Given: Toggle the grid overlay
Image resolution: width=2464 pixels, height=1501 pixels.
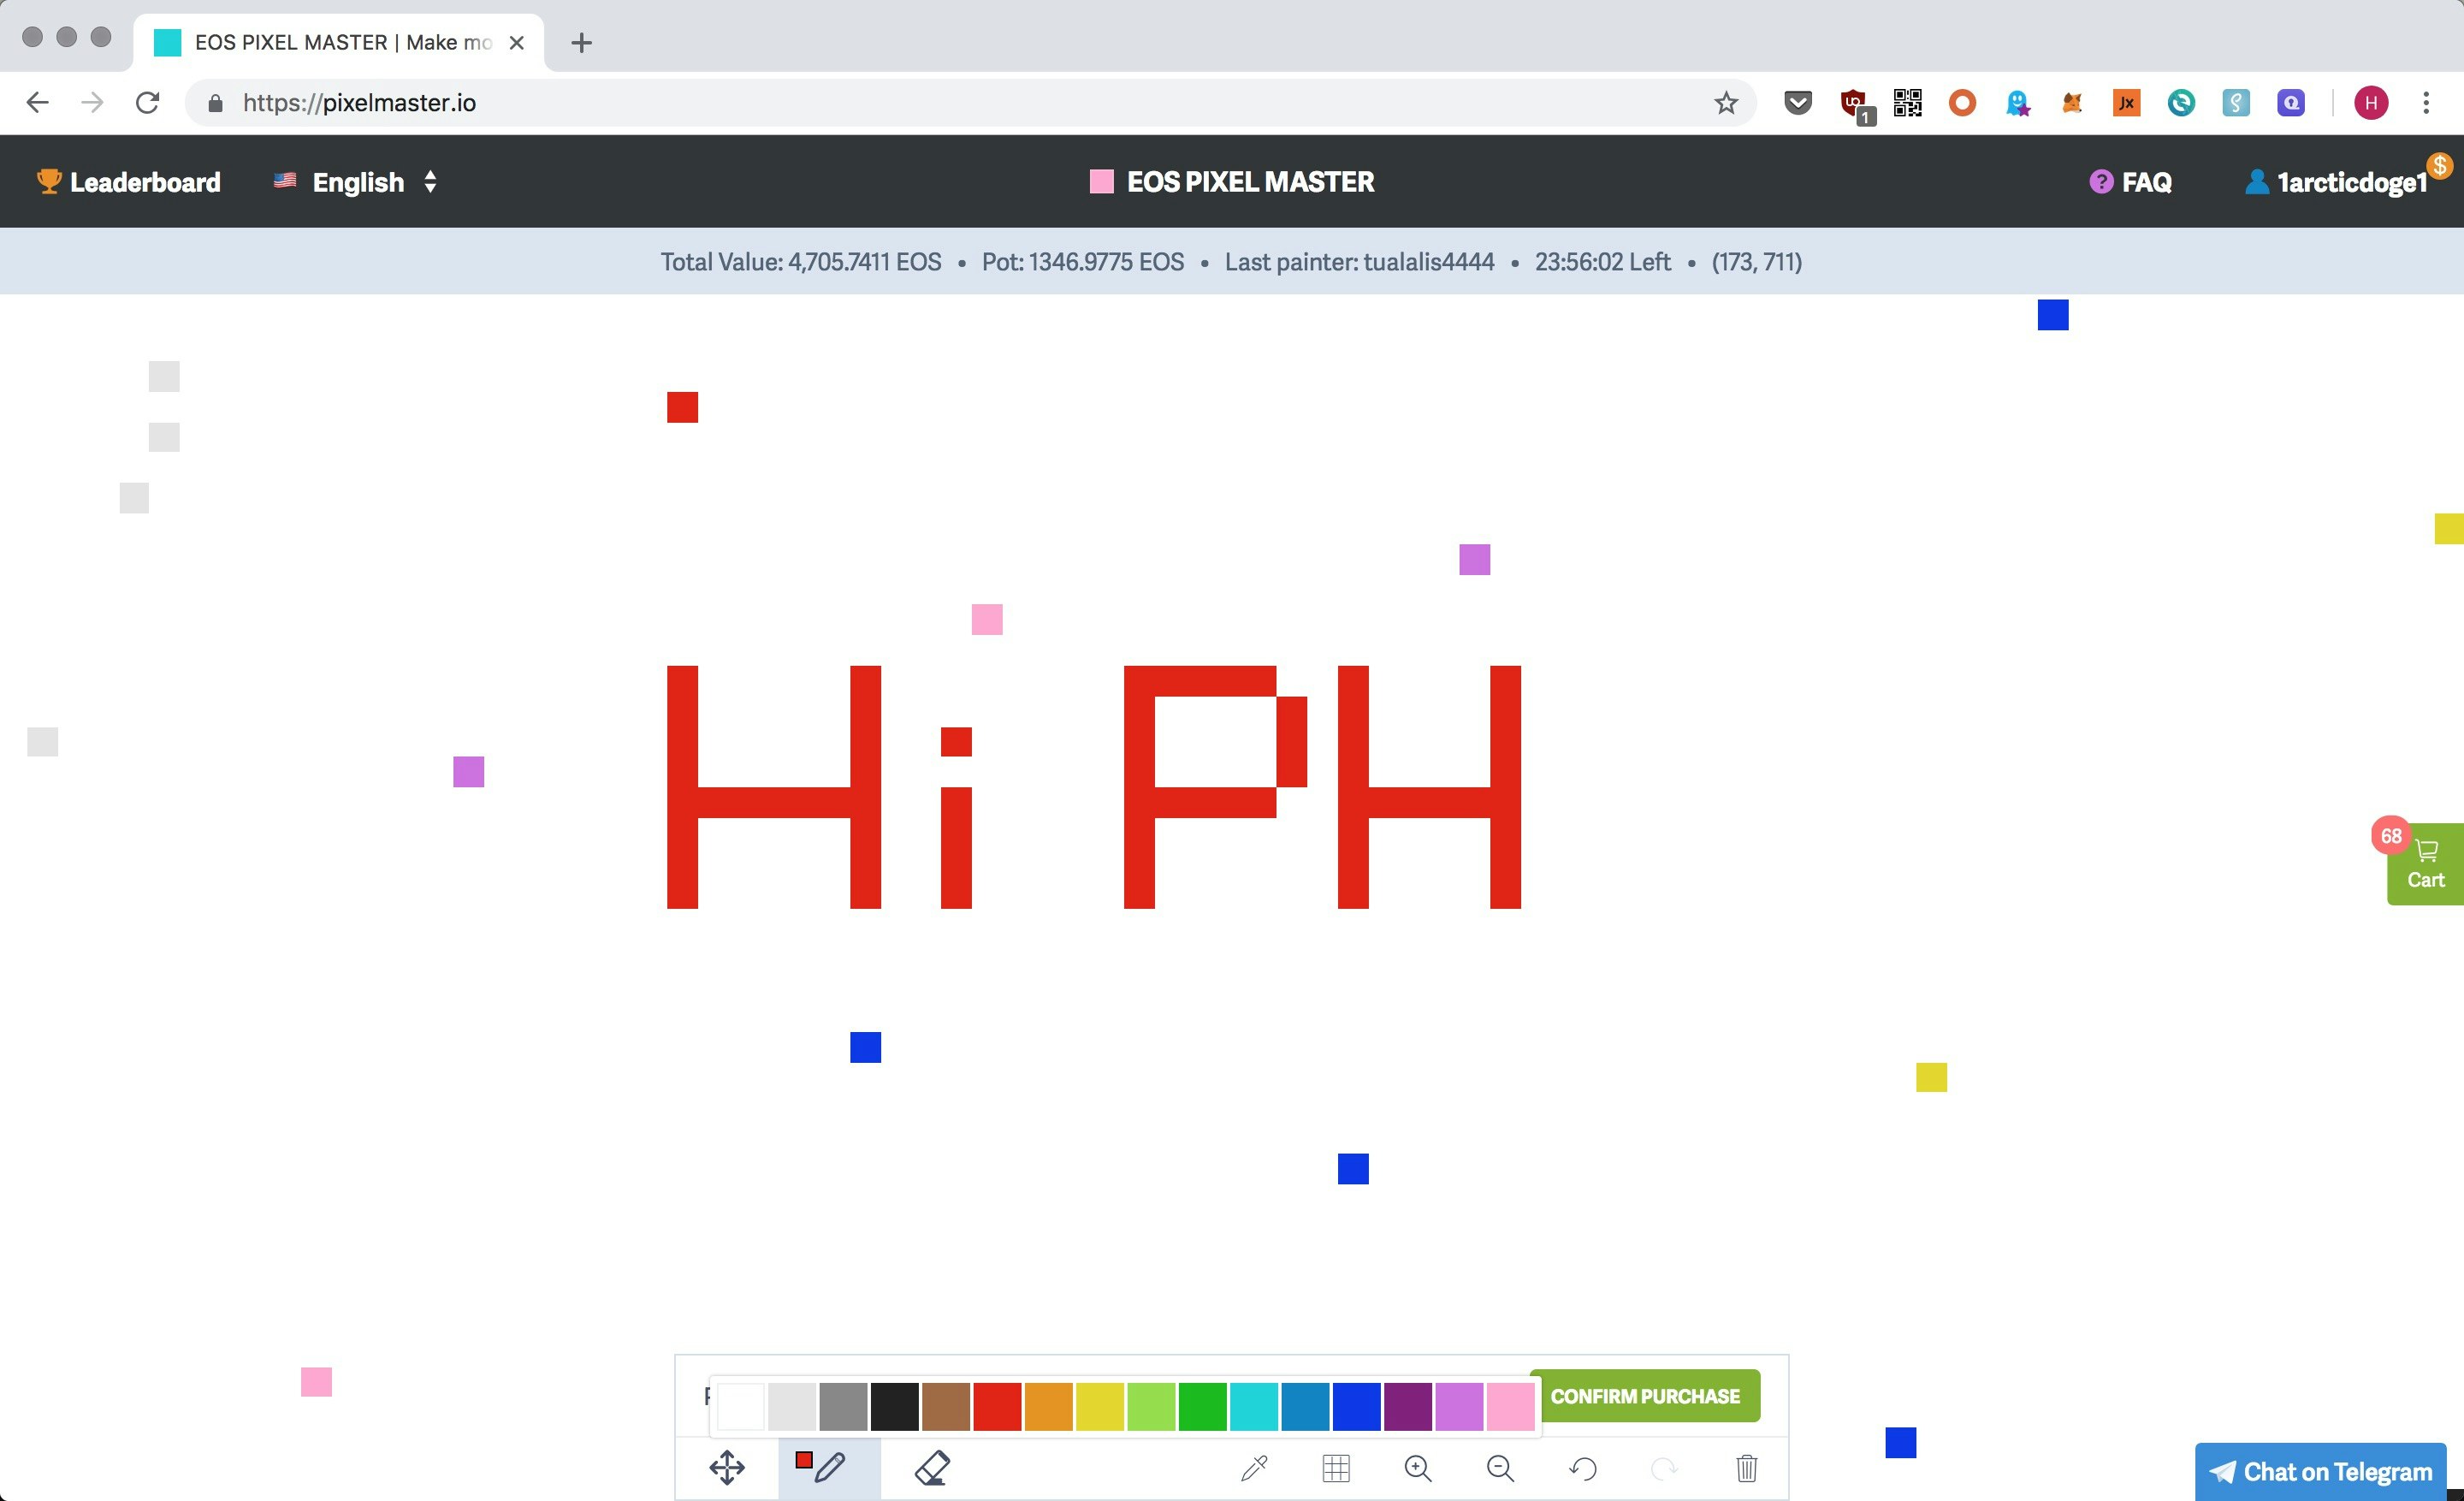Looking at the screenshot, I should 1337,1469.
